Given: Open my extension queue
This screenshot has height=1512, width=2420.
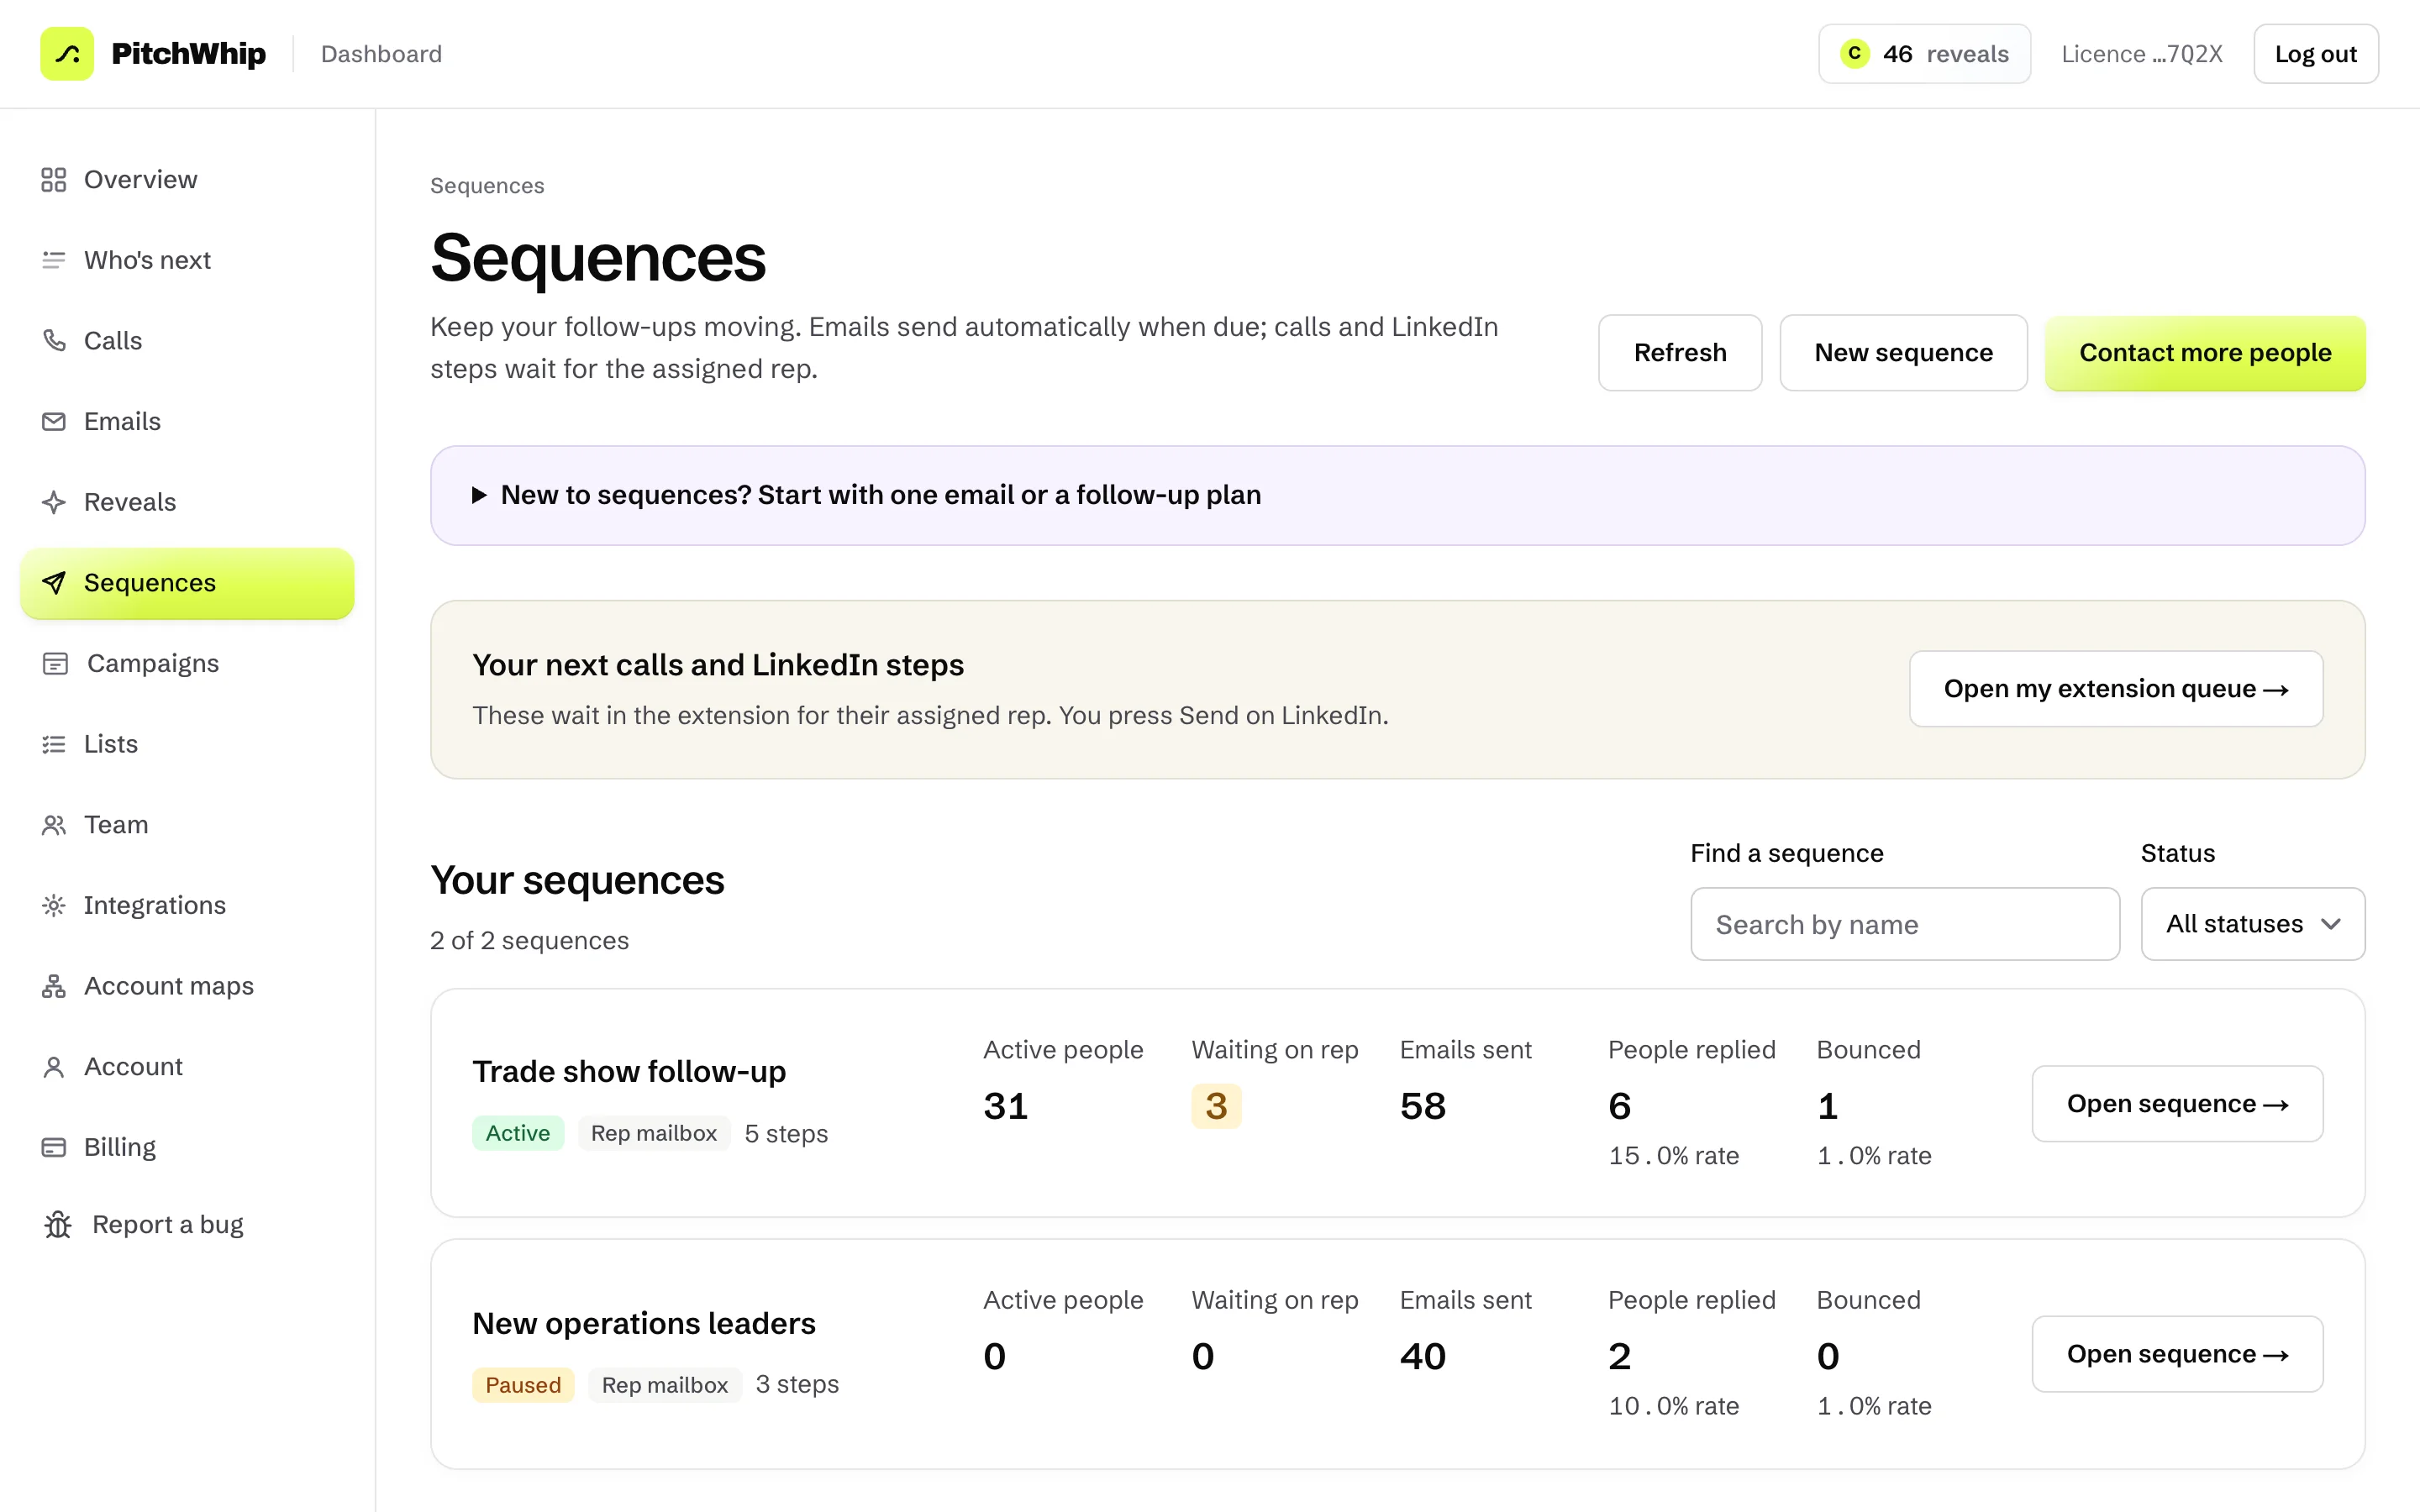Looking at the screenshot, I should point(2116,689).
